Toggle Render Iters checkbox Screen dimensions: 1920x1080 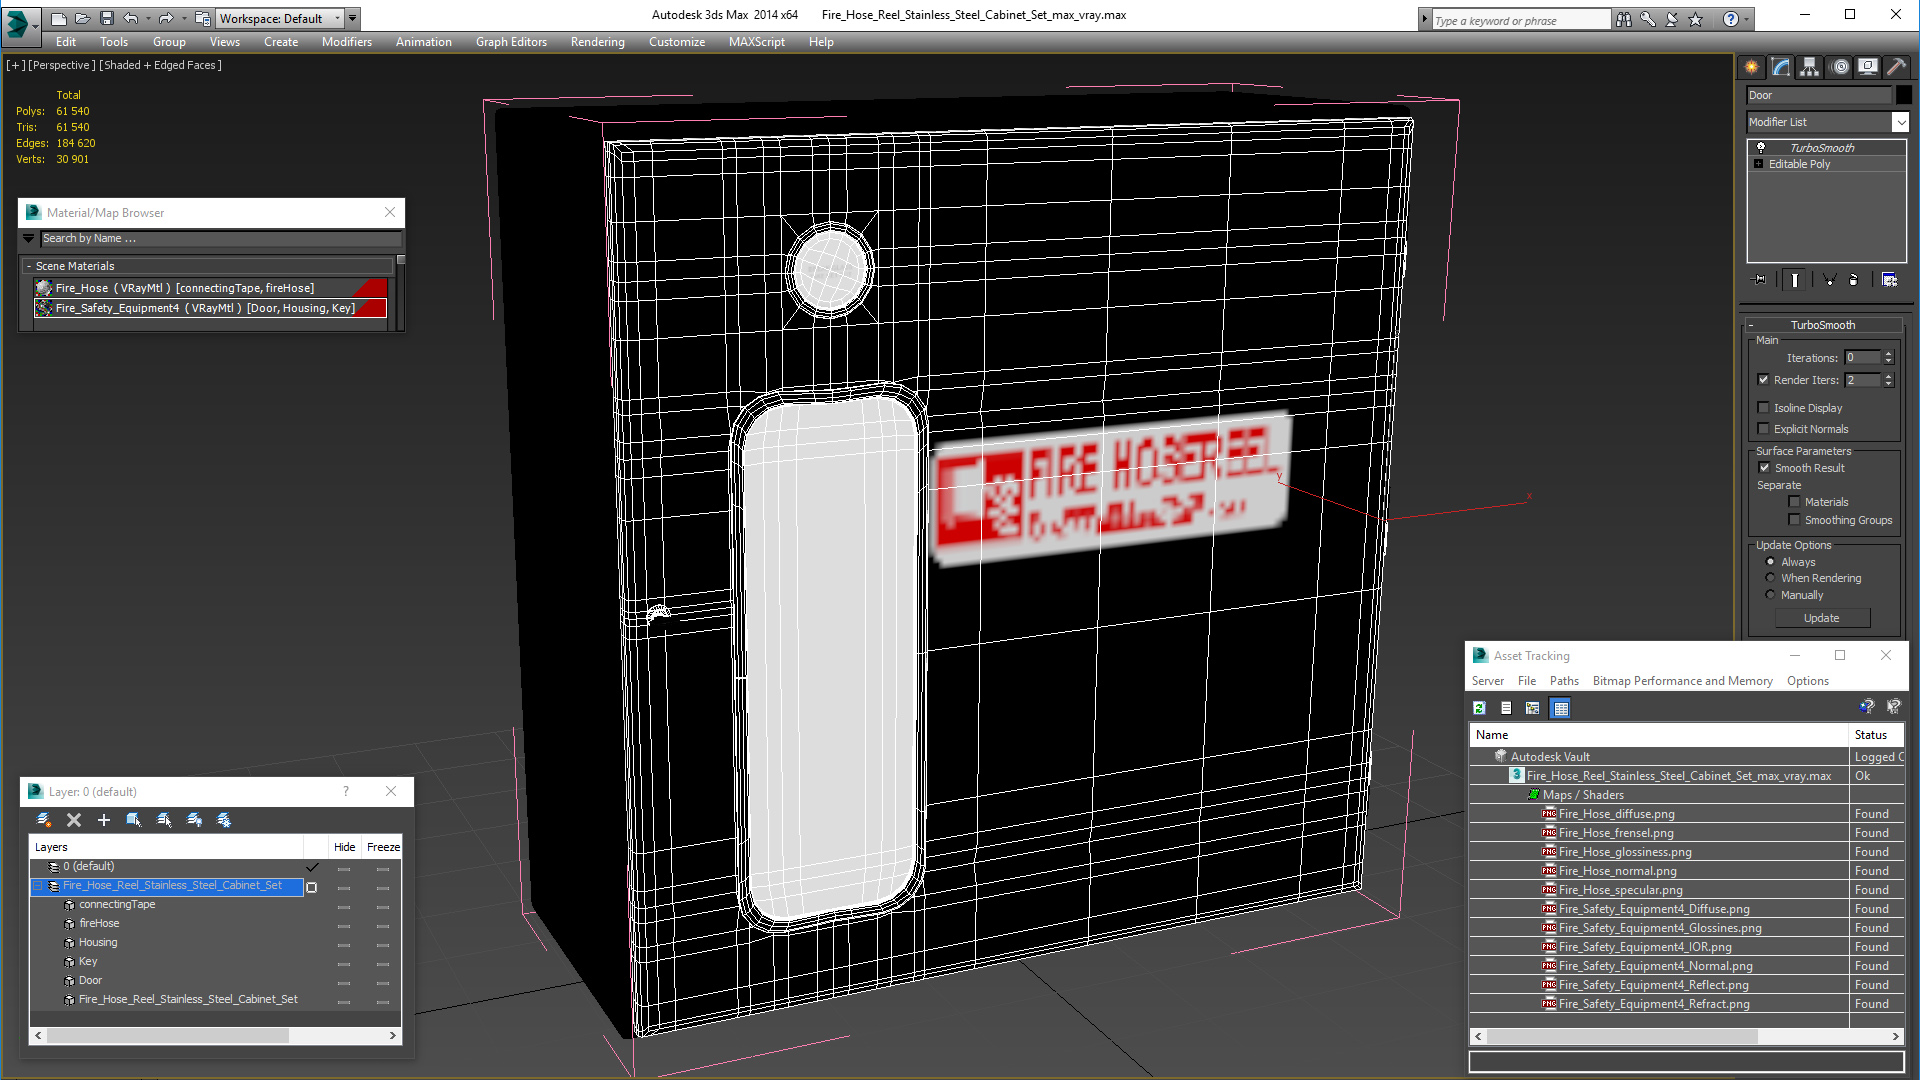point(1764,380)
